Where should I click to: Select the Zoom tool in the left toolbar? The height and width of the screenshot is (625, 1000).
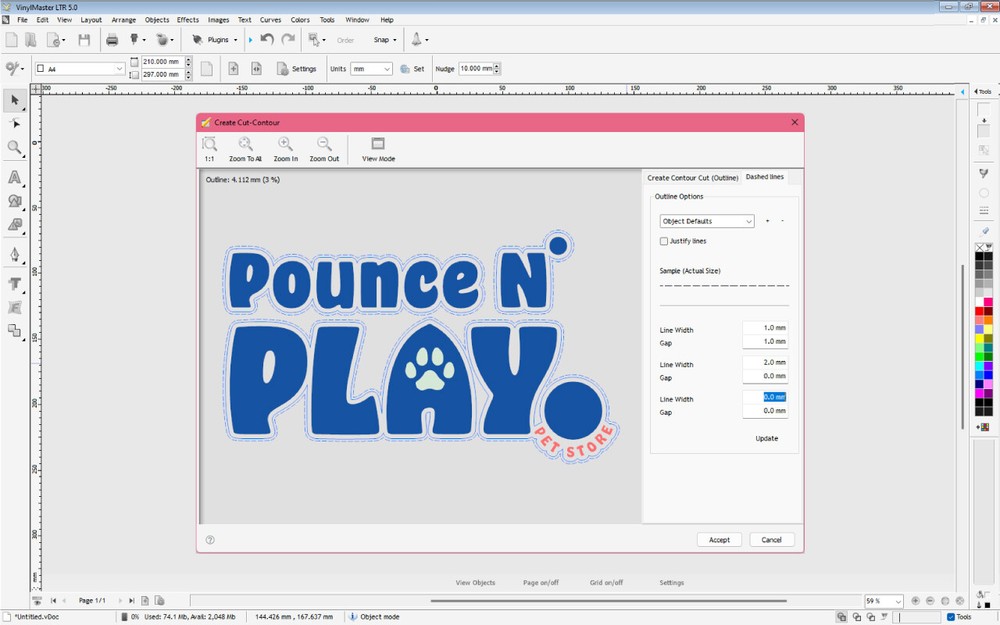(14, 148)
